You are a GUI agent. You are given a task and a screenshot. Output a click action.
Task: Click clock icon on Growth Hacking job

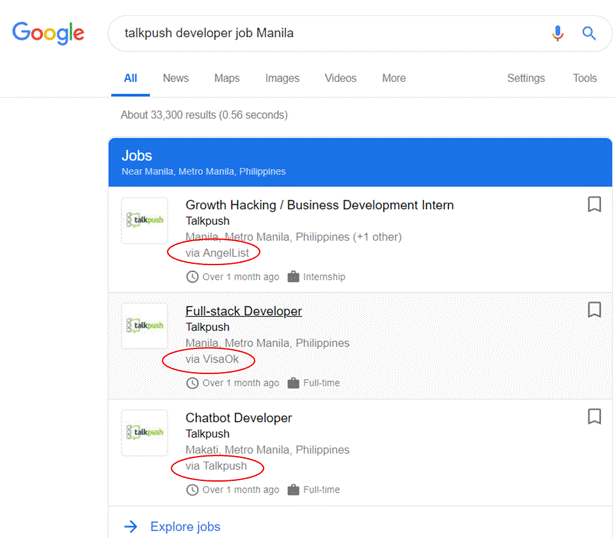(x=192, y=277)
